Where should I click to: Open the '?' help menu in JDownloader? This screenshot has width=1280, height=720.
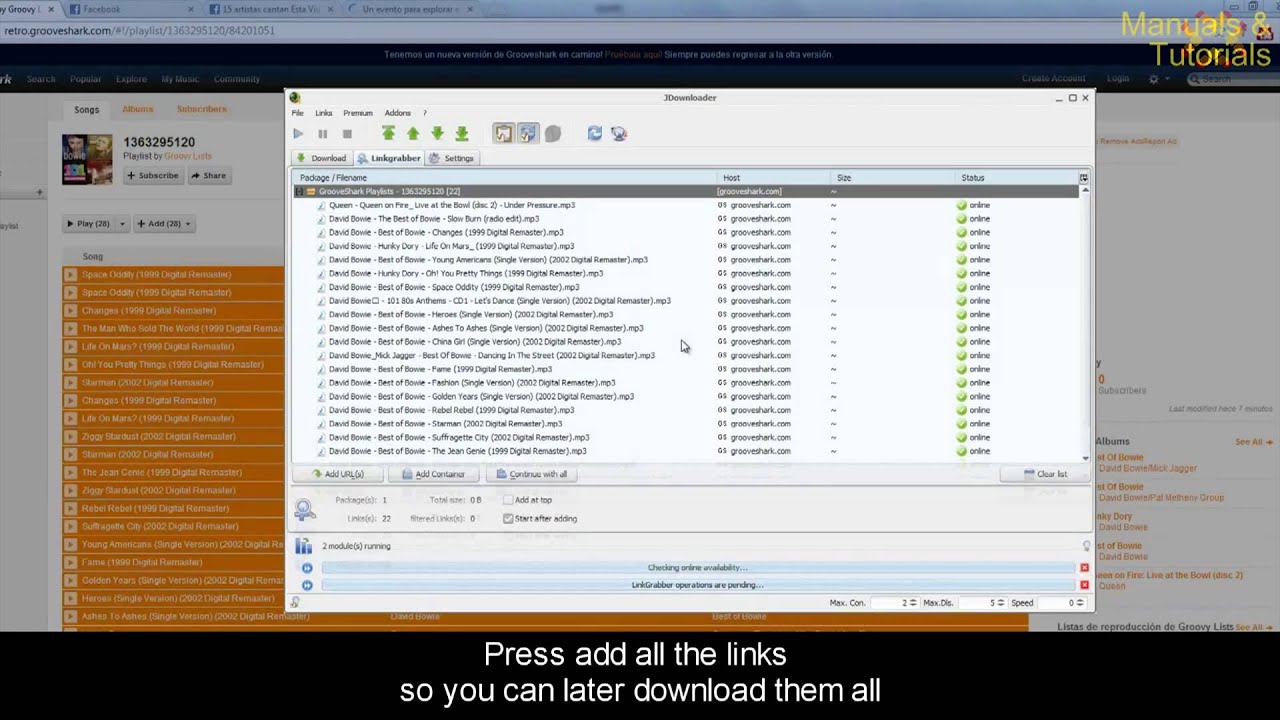(x=424, y=113)
